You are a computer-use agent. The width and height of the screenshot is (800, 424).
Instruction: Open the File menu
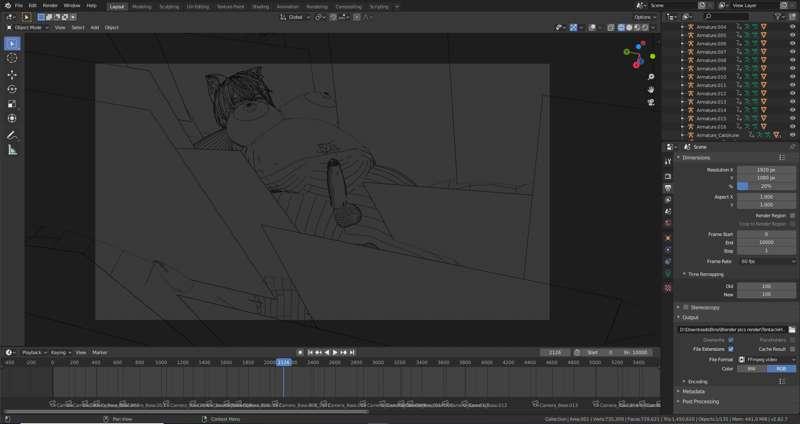[x=18, y=6]
